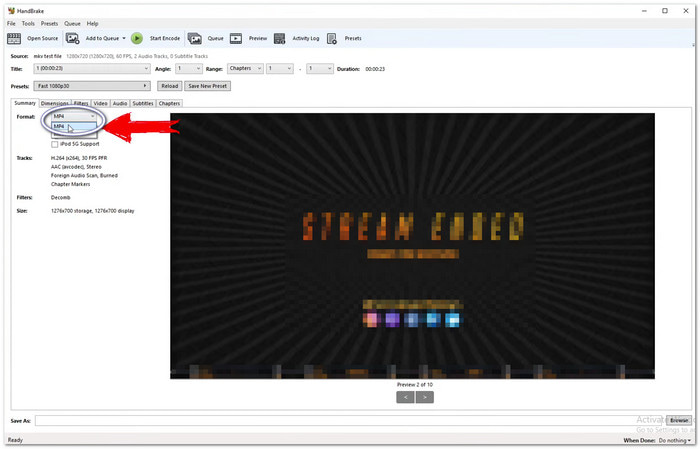
Task: Open the Fast 1080p30 presets selector
Action: point(92,86)
